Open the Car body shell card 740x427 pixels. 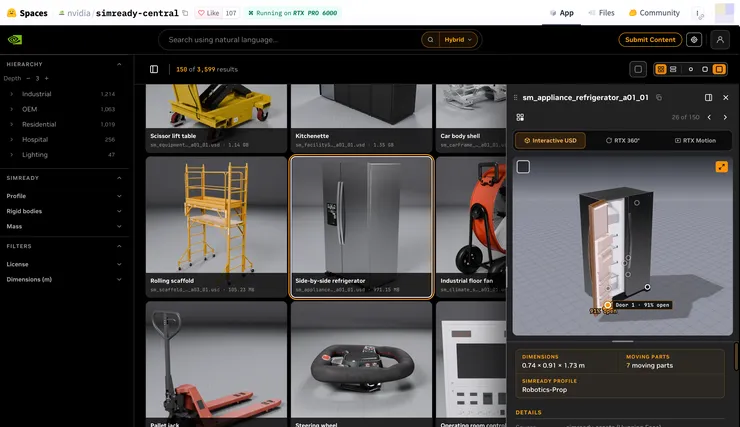pos(471,118)
